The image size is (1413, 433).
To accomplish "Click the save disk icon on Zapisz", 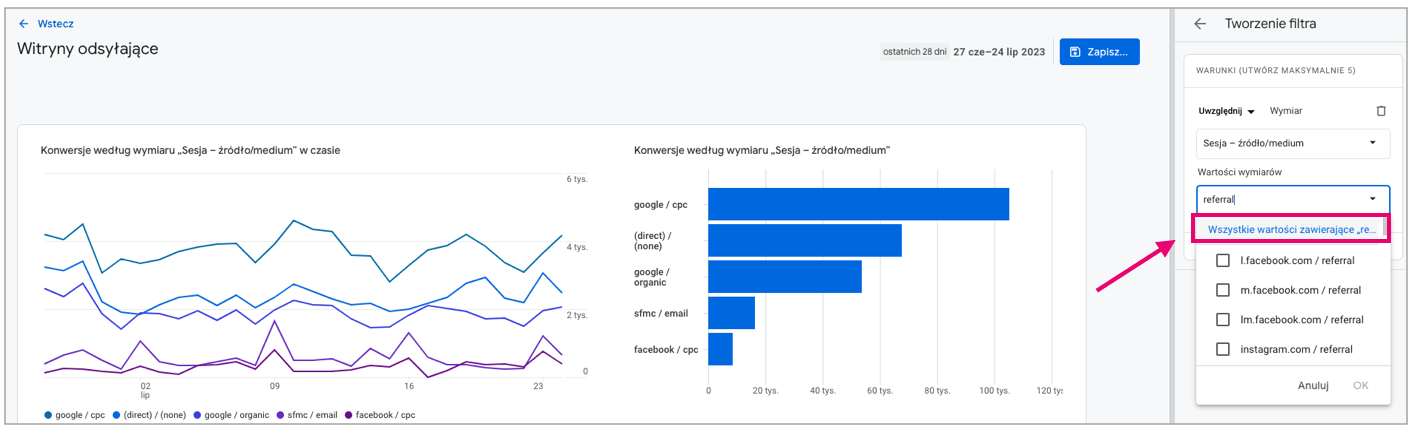I will click(1075, 52).
